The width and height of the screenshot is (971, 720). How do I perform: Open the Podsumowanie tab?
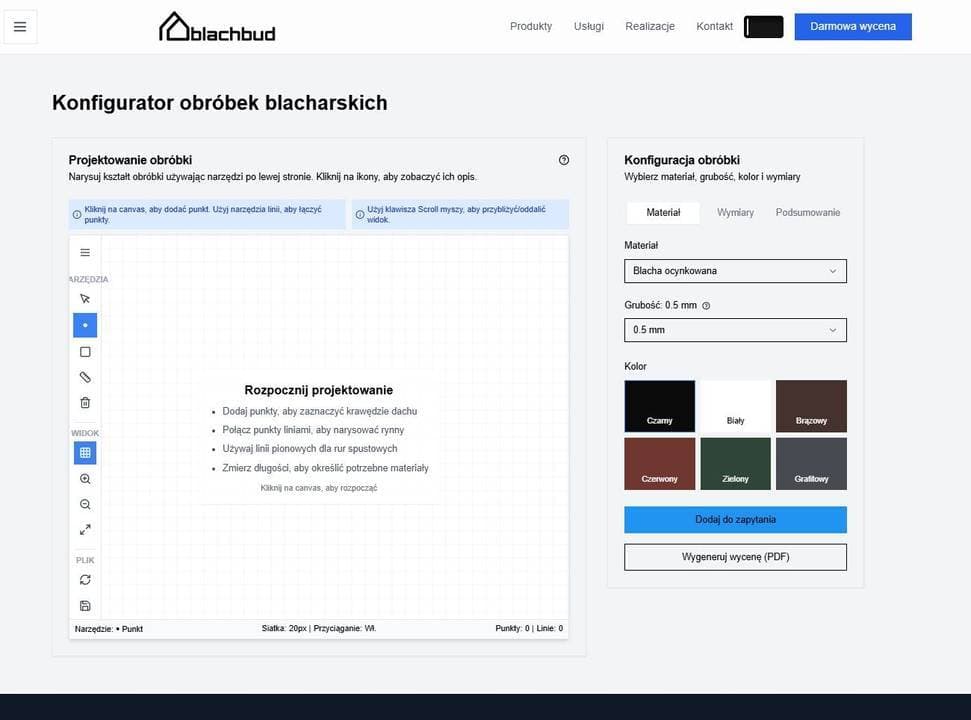pyautogui.click(x=808, y=212)
